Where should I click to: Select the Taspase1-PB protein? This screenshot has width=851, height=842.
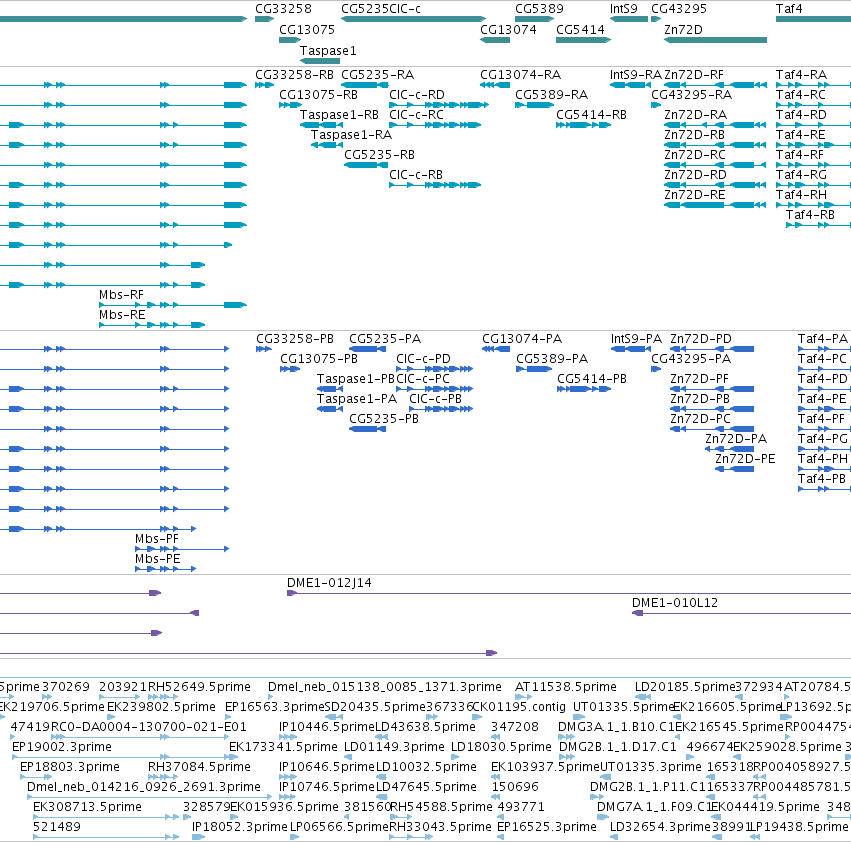pos(330,389)
